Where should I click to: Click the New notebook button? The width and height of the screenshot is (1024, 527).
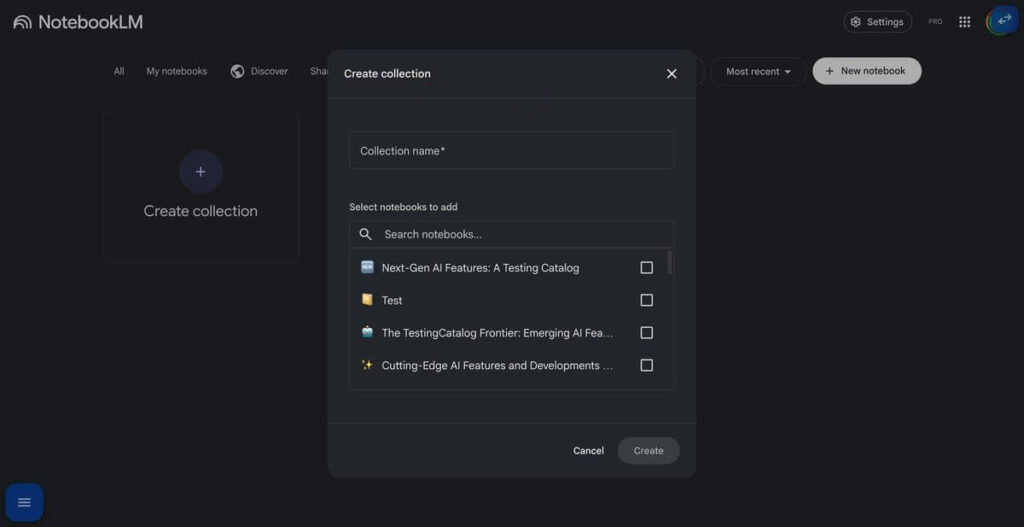click(867, 71)
